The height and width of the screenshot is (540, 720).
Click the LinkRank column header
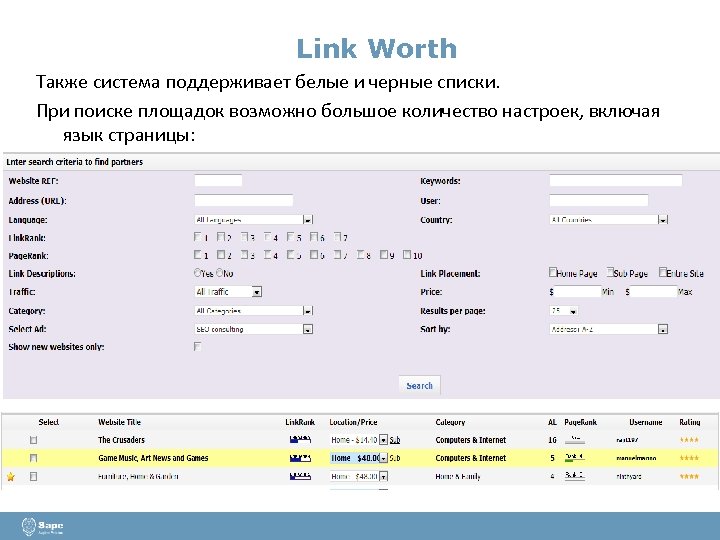(300, 422)
